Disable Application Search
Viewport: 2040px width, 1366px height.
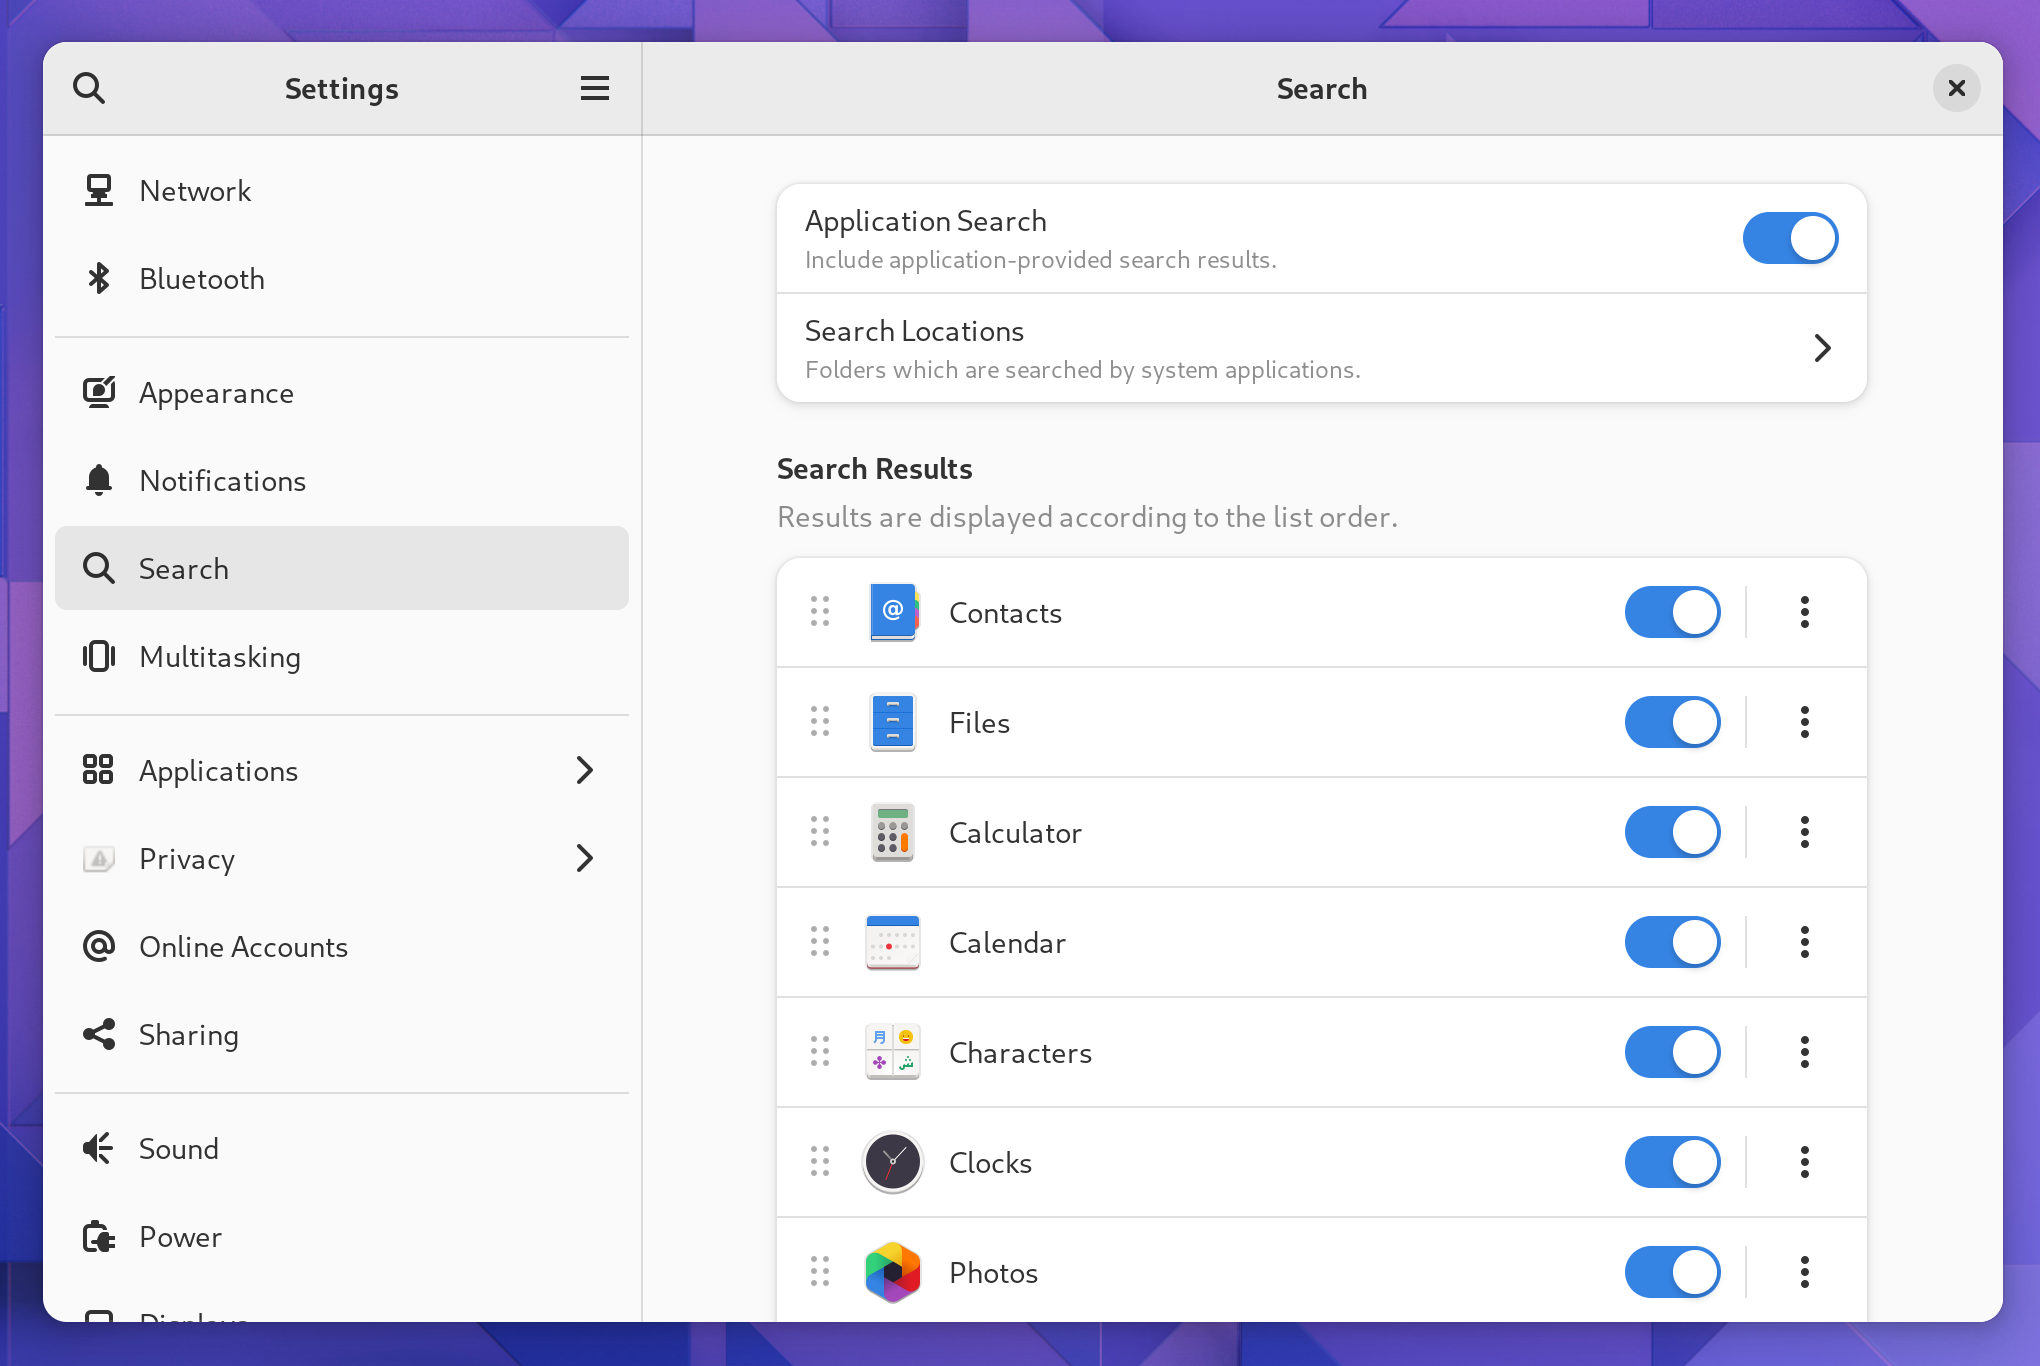(x=1790, y=238)
